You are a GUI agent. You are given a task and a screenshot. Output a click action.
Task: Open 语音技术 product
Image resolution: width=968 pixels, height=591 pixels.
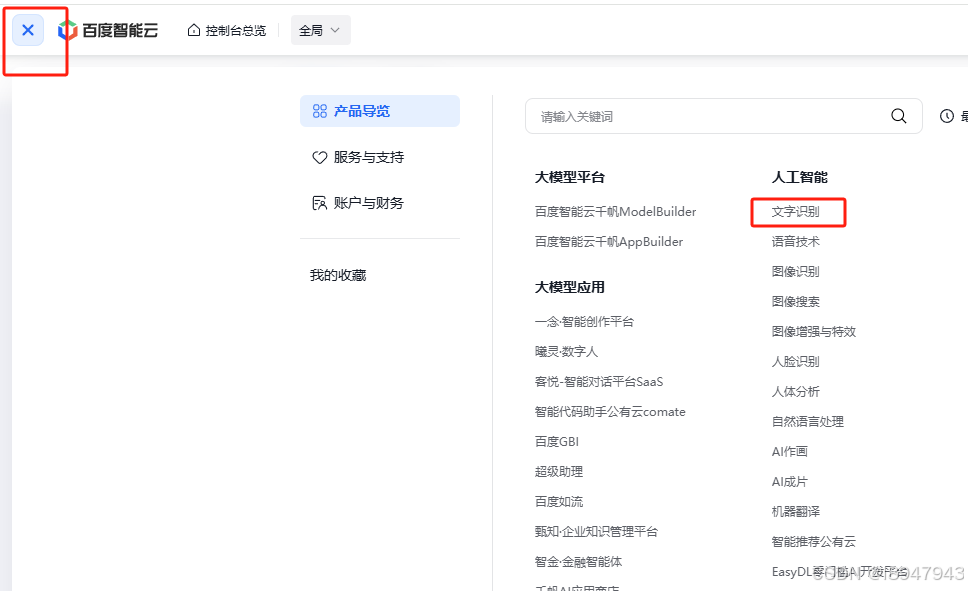point(796,242)
